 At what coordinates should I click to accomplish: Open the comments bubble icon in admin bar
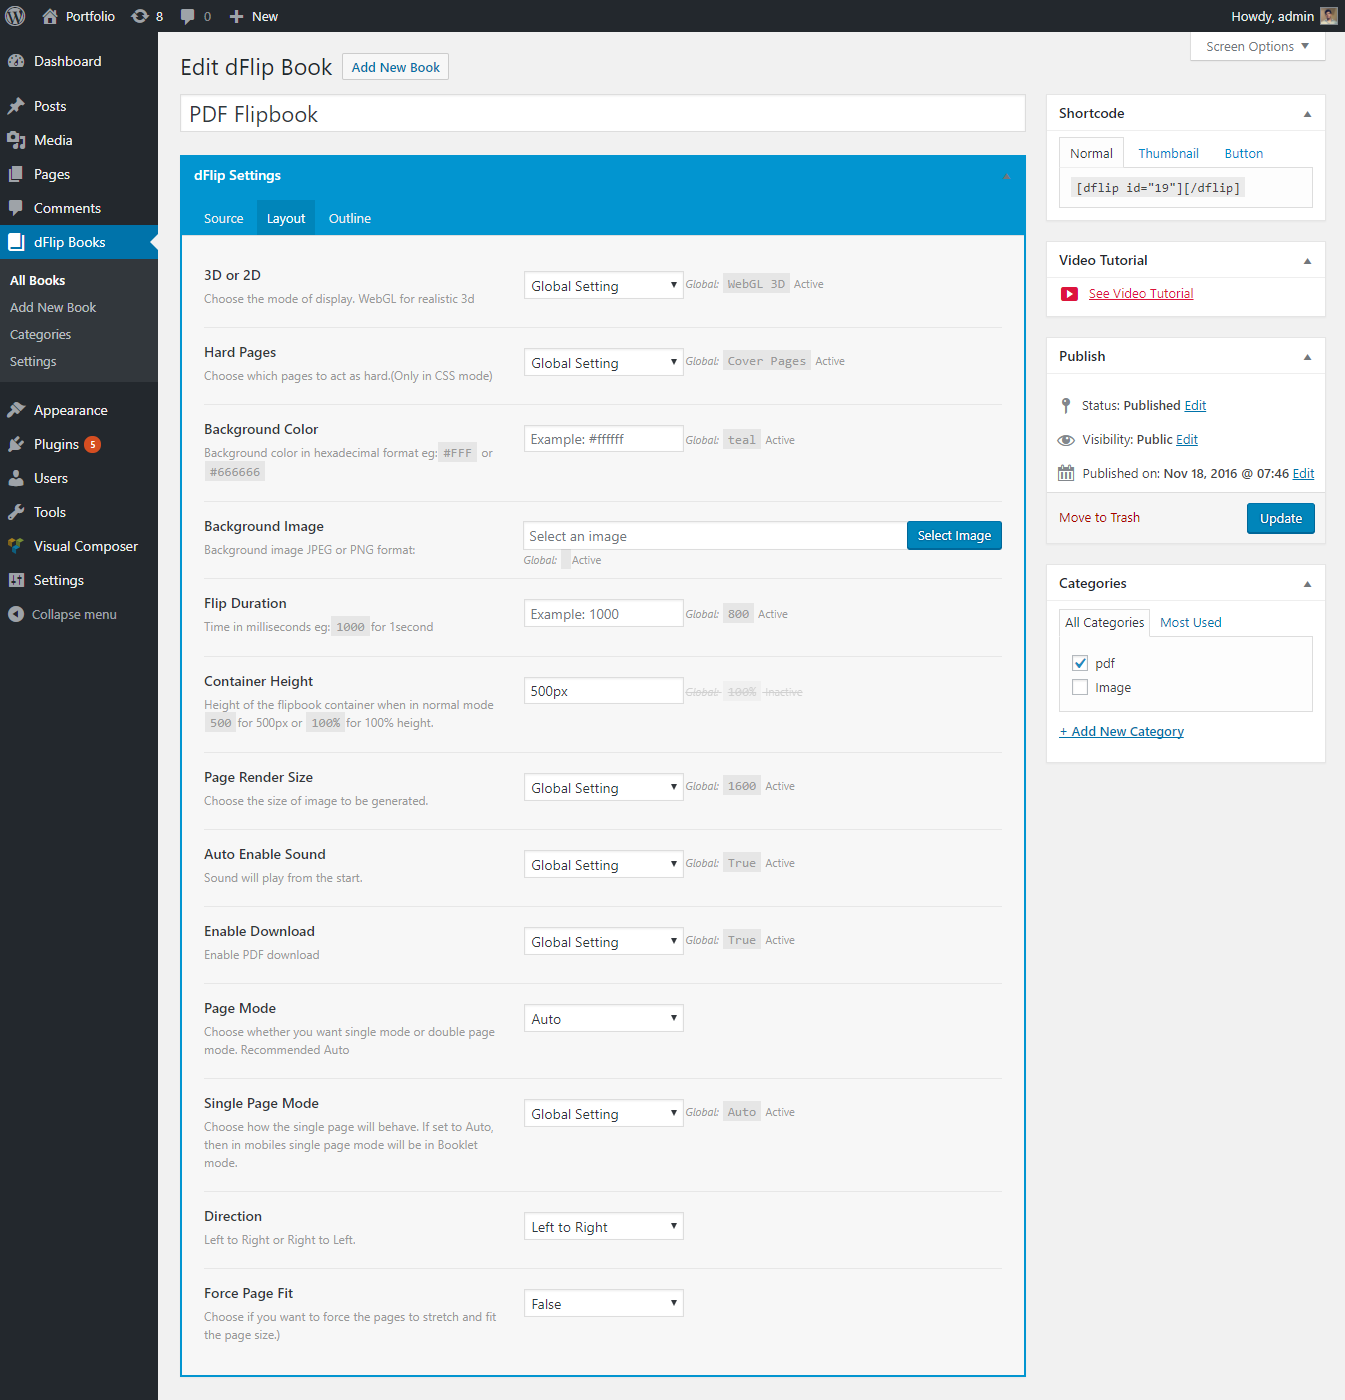[x=187, y=16]
